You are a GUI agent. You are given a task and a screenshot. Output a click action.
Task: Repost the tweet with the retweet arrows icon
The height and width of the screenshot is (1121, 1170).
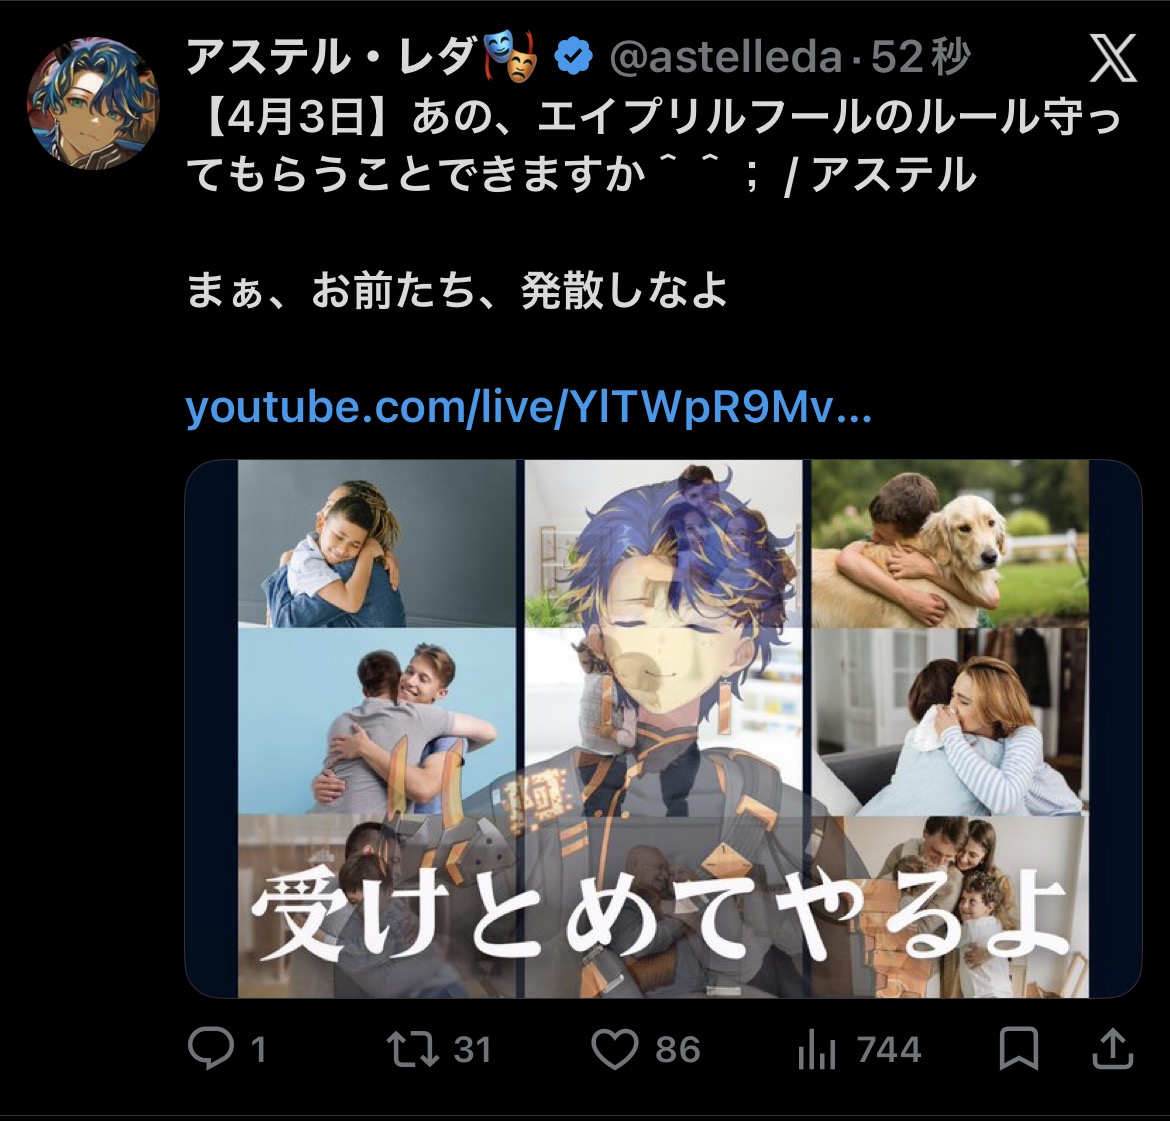click(413, 1048)
